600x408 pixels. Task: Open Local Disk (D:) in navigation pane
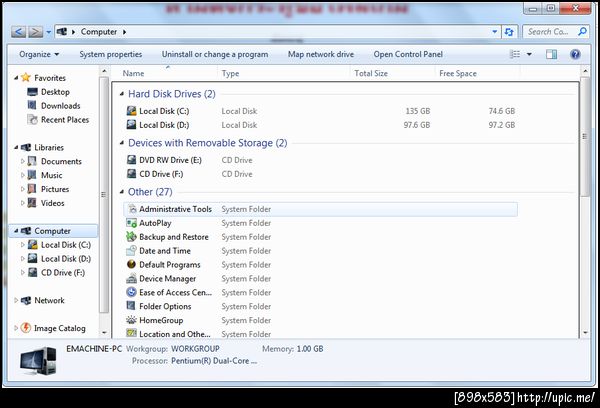pyautogui.click(x=65, y=259)
